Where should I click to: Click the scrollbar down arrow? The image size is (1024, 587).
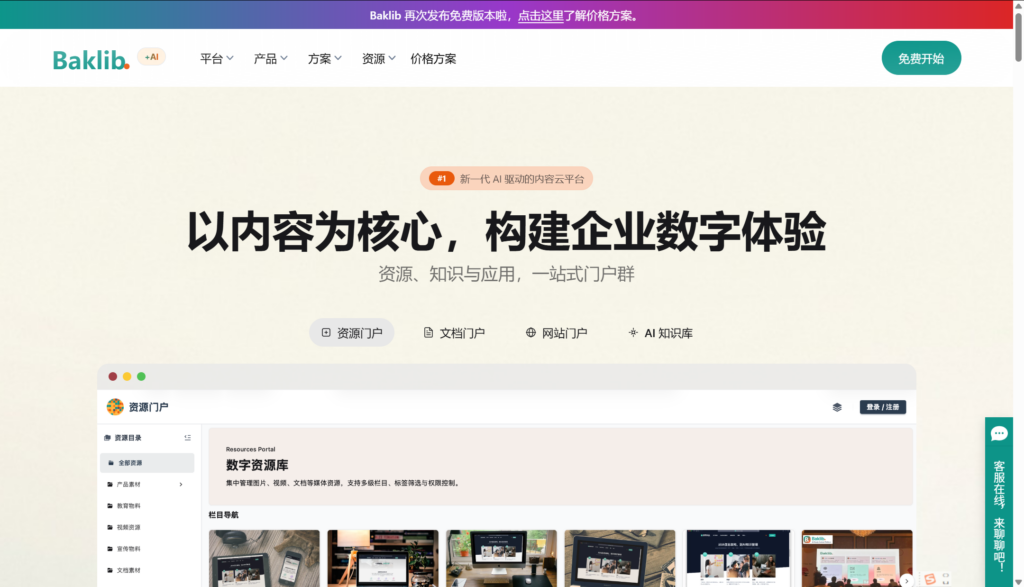point(1018,581)
